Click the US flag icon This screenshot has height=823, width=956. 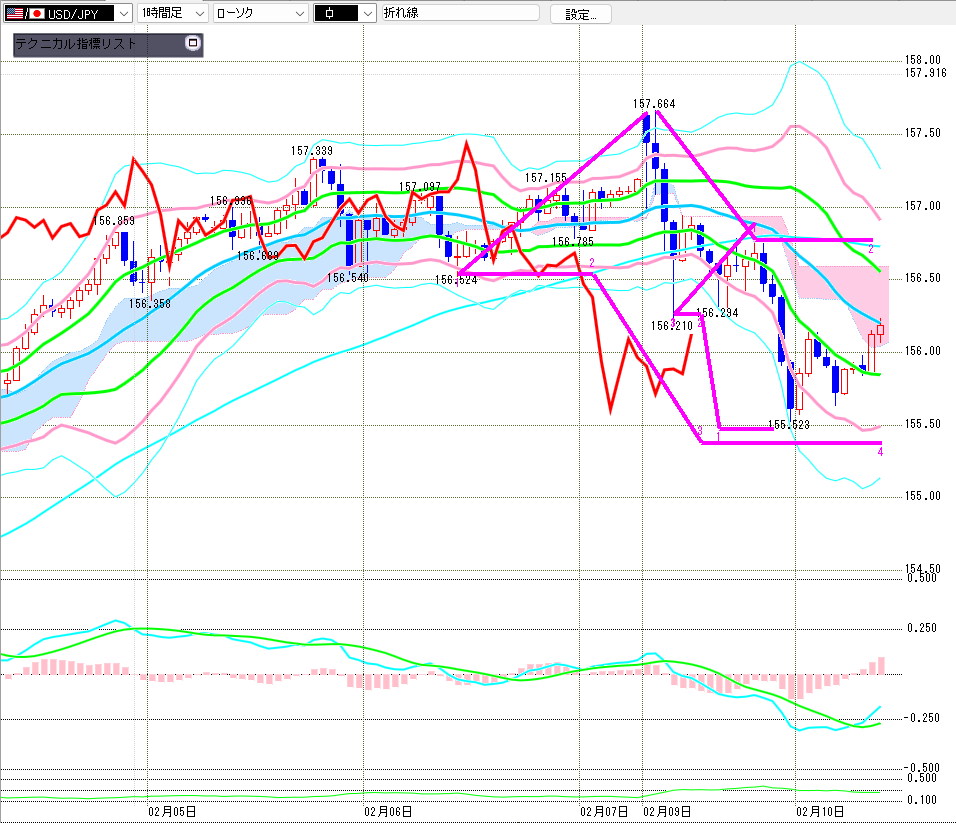click(14, 13)
